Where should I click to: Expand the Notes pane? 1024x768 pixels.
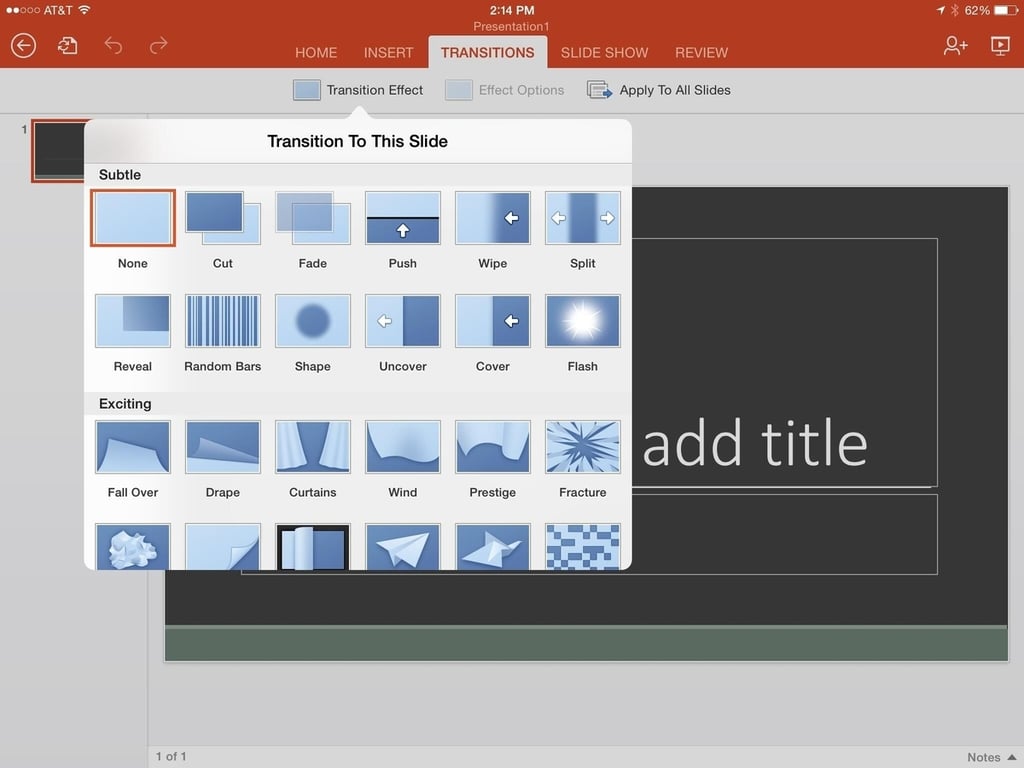[x=991, y=757]
